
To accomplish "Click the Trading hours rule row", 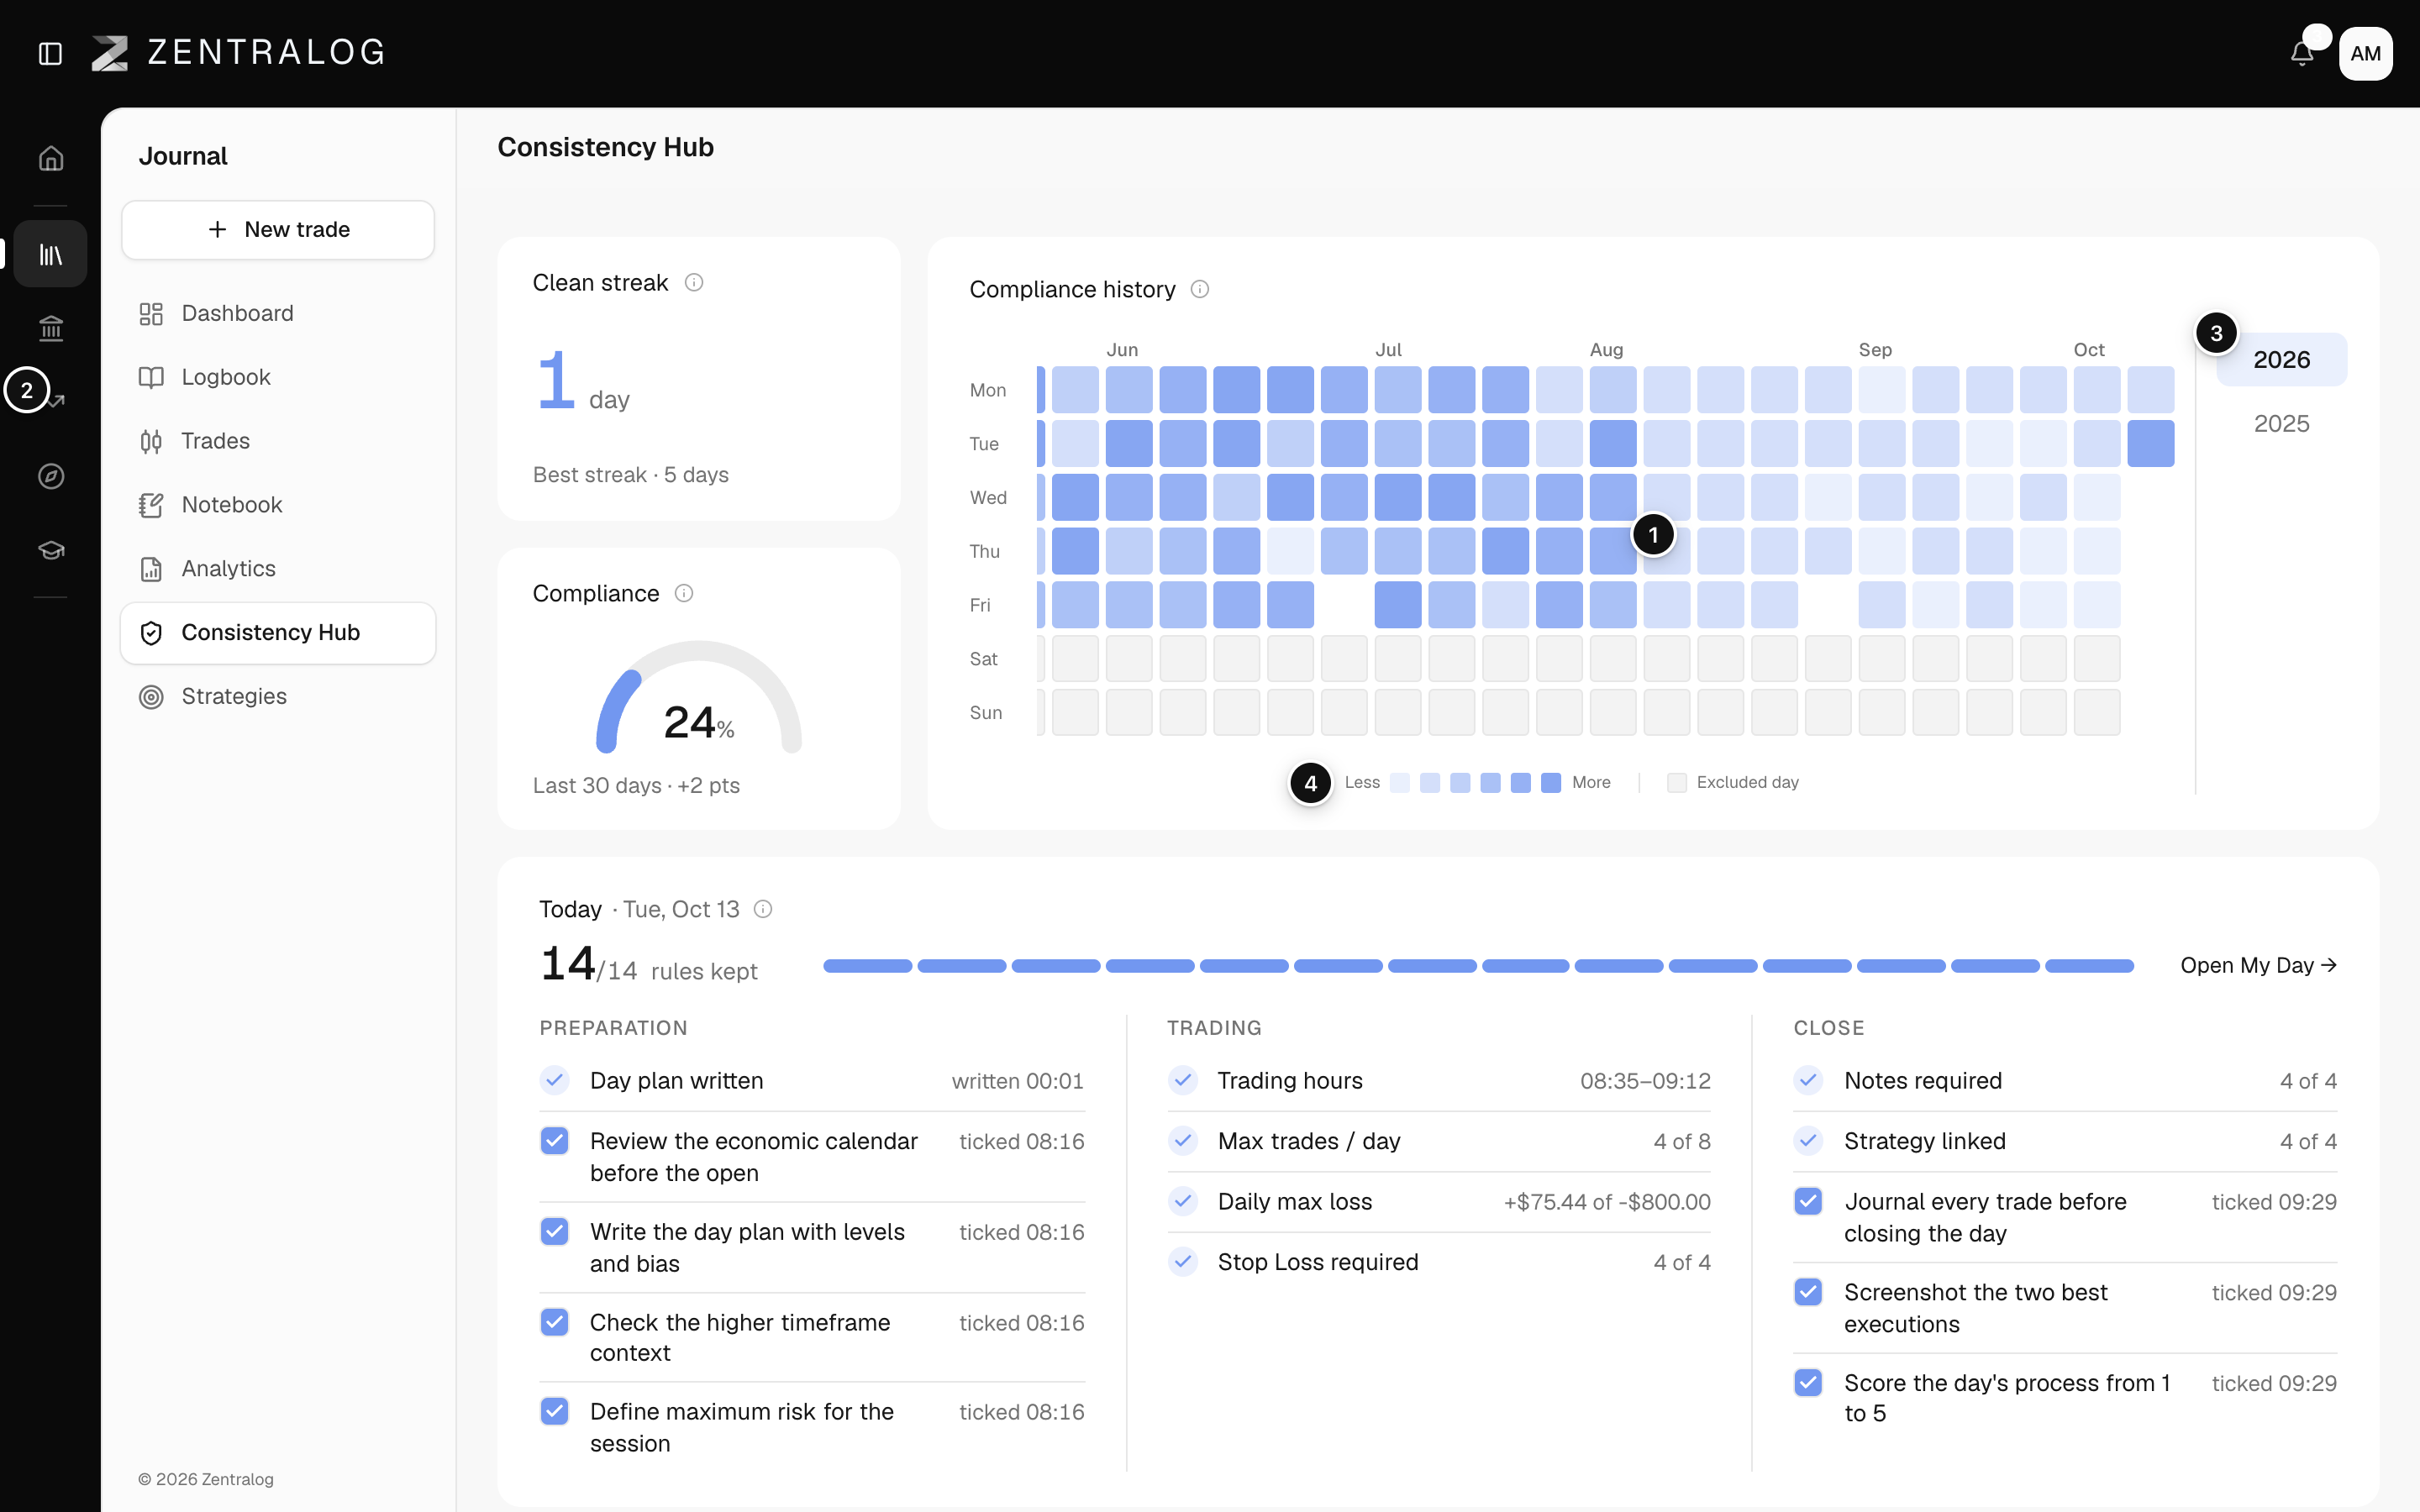I will (1439, 1081).
